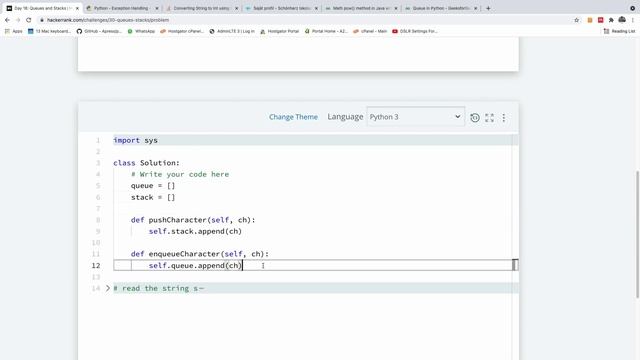The image size is (640, 360).
Task: Open the DSLR Settings YouTube bookmark
Action: [x=415, y=31]
